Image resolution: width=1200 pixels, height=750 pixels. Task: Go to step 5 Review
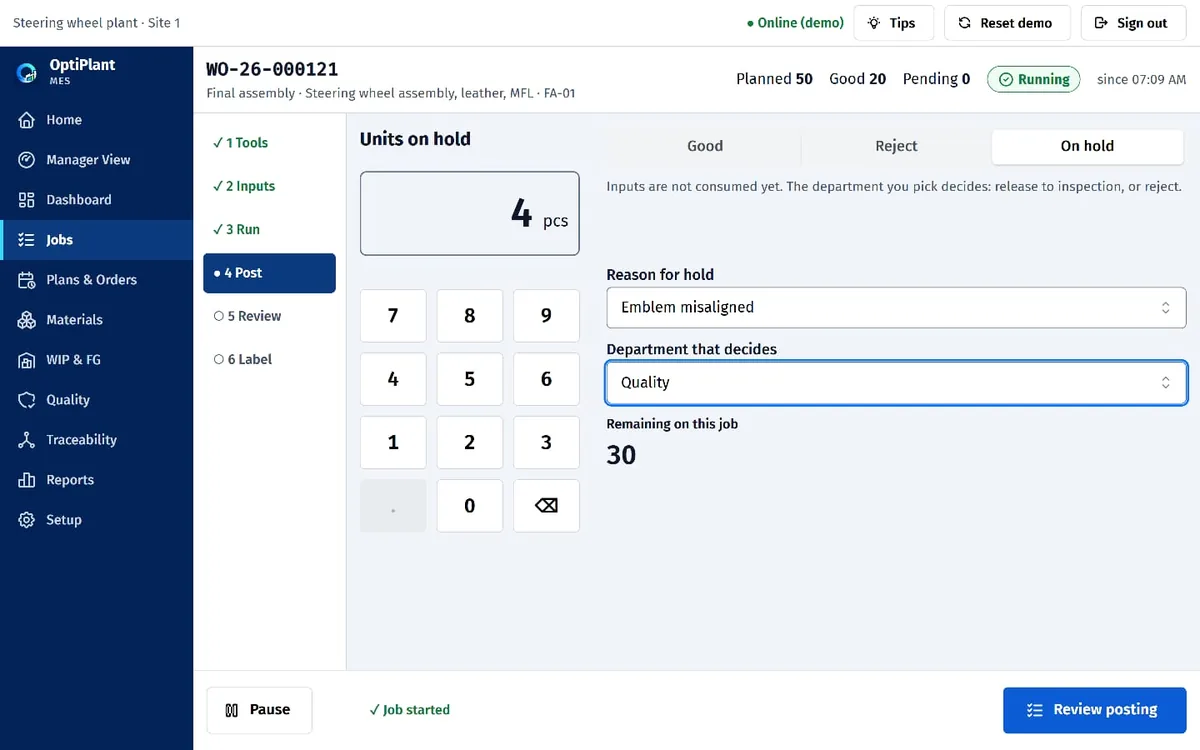[269, 316]
